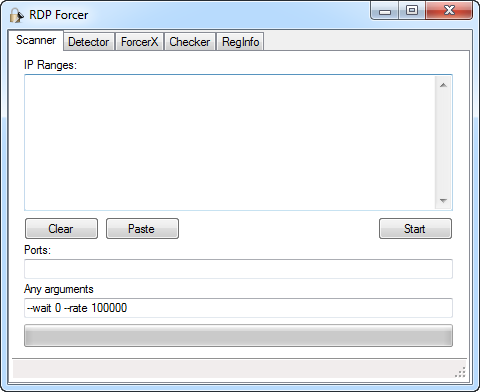The image size is (480, 392).
Task: Click the IP Ranges scrollbar up arrow
Action: point(443,85)
